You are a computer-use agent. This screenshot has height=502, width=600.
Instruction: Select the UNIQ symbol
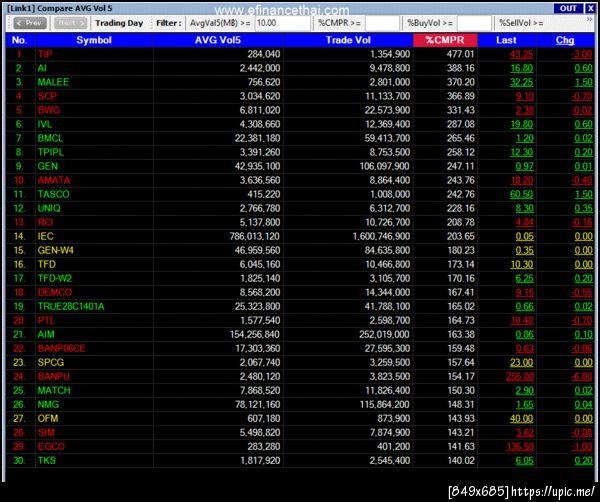tap(49, 209)
